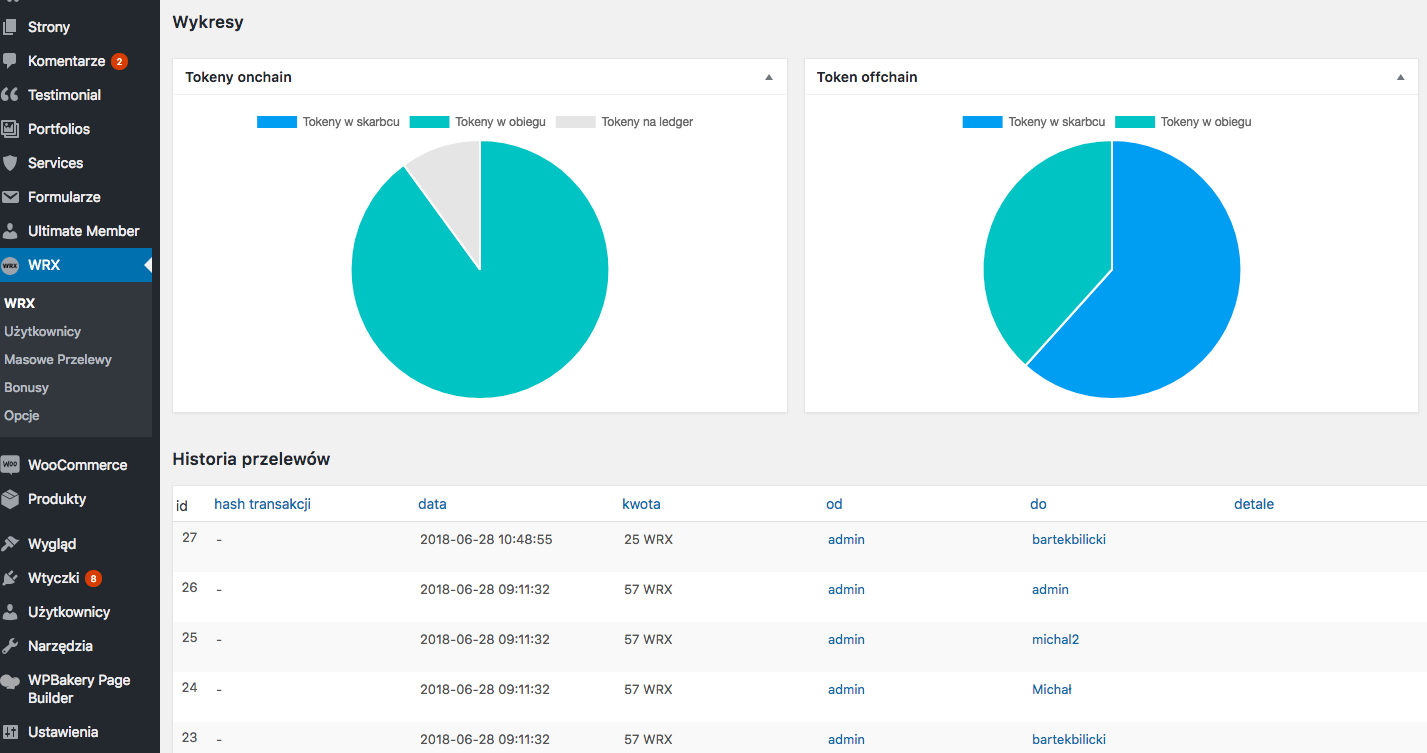This screenshot has height=753, width=1427.
Task: Open admin sender link in row 25
Action: click(x=846, y=639)
